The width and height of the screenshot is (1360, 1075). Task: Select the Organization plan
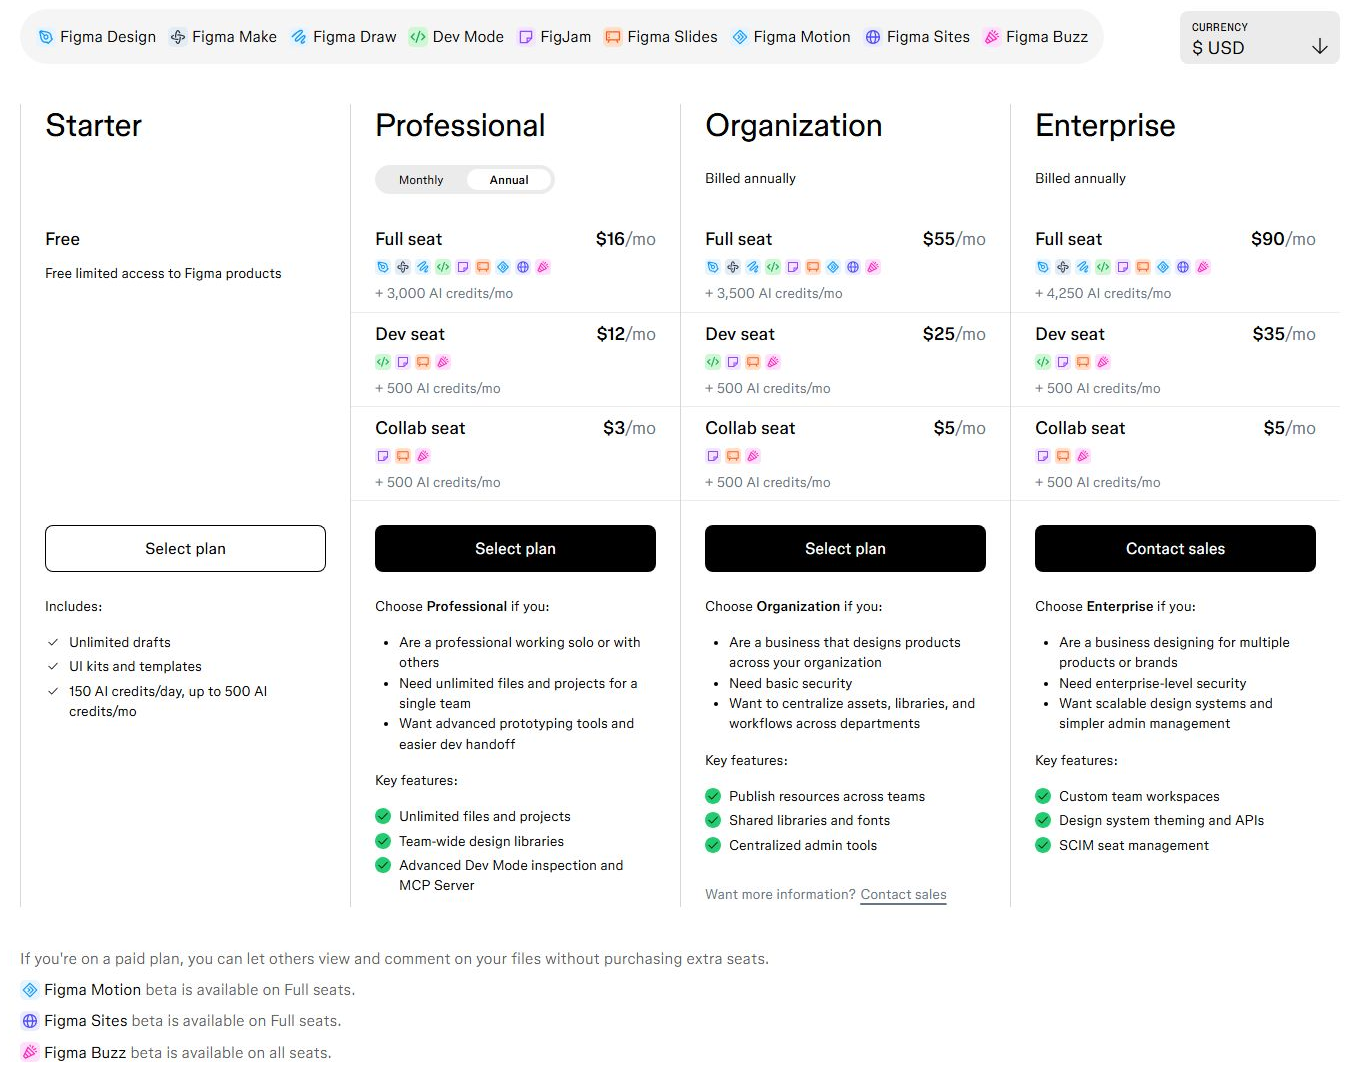tap(845, 549)
